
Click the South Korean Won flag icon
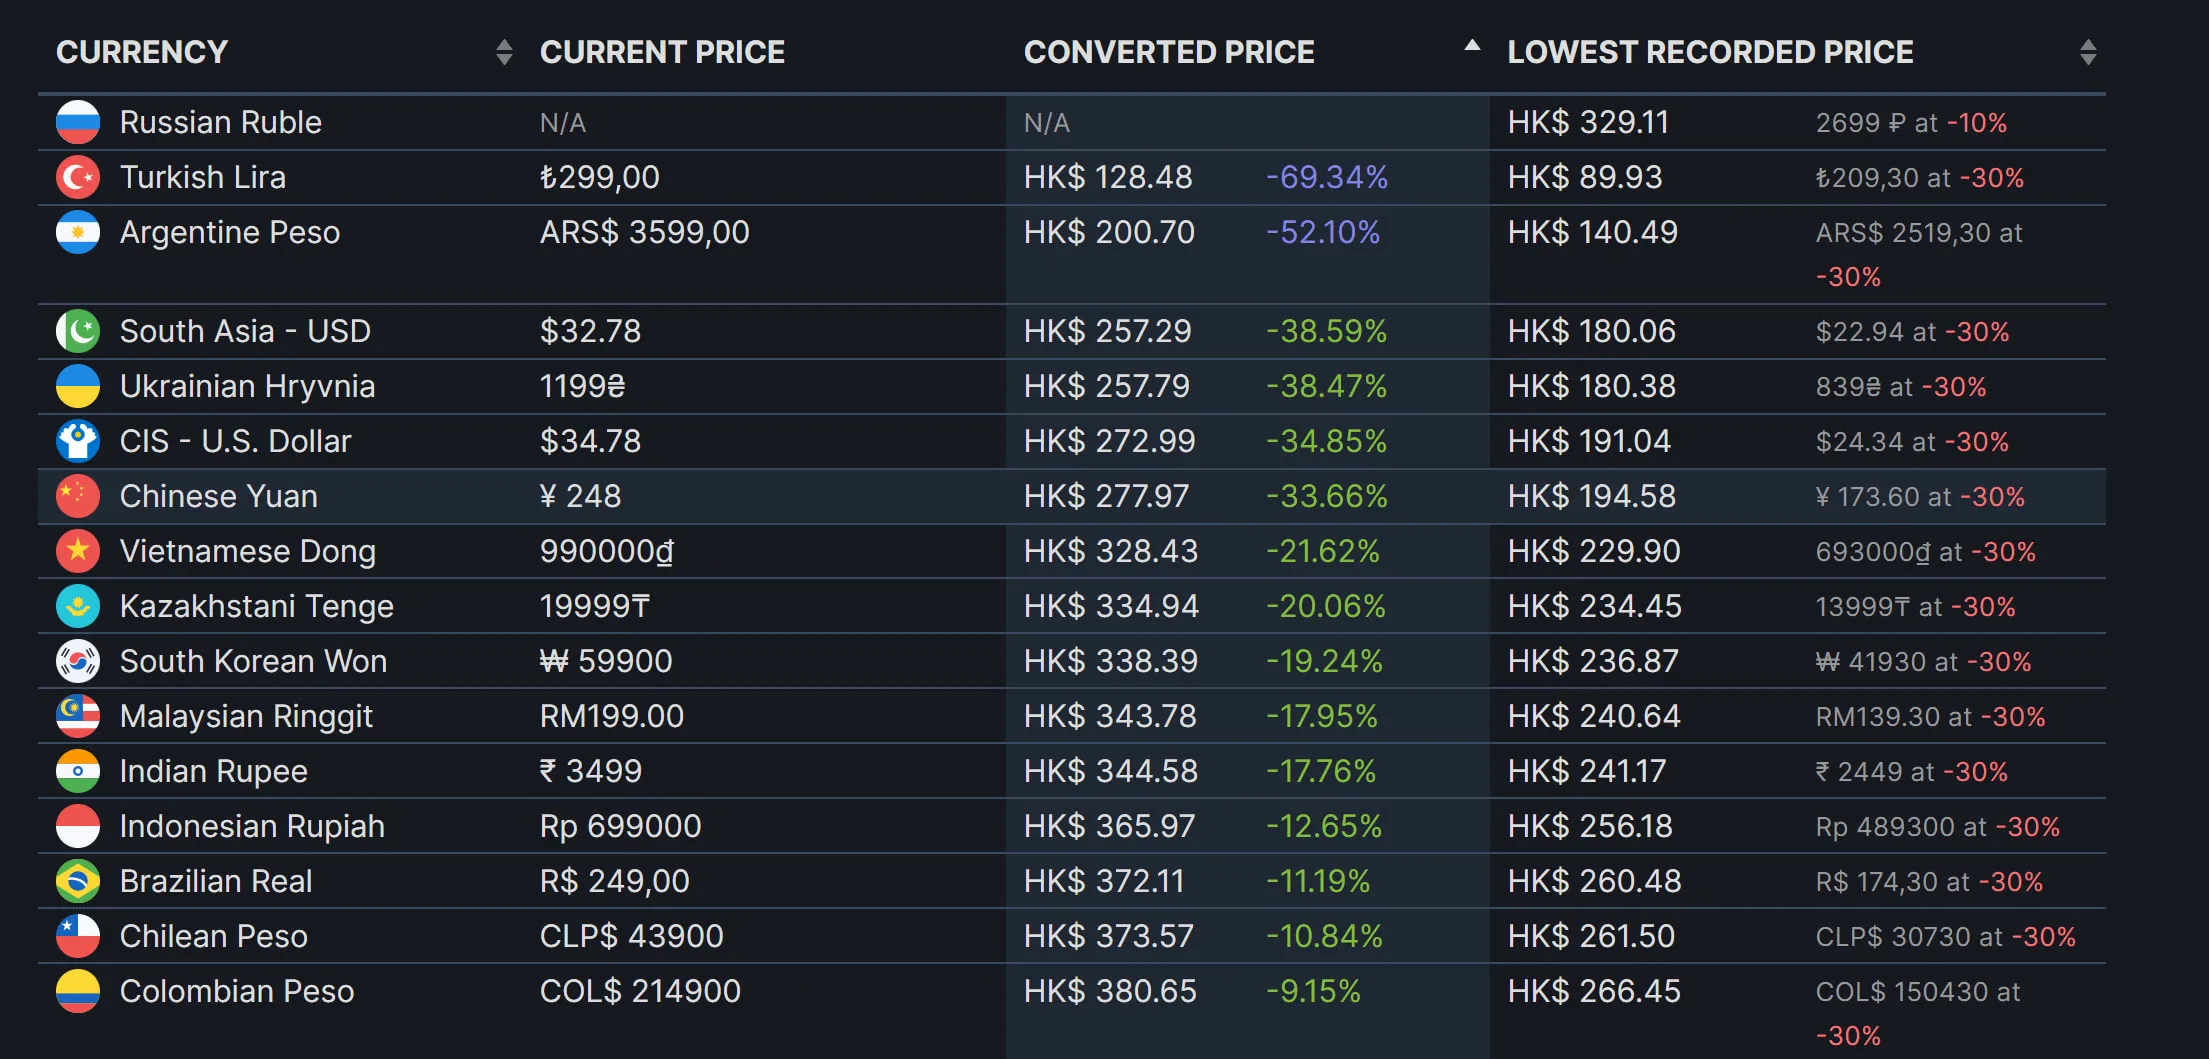tap(78, 661)
